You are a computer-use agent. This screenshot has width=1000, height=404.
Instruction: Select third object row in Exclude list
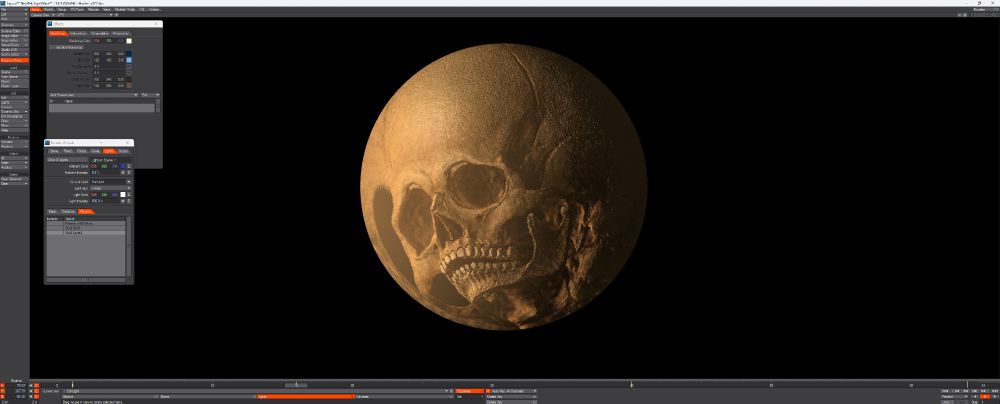[x=86, y=233]
